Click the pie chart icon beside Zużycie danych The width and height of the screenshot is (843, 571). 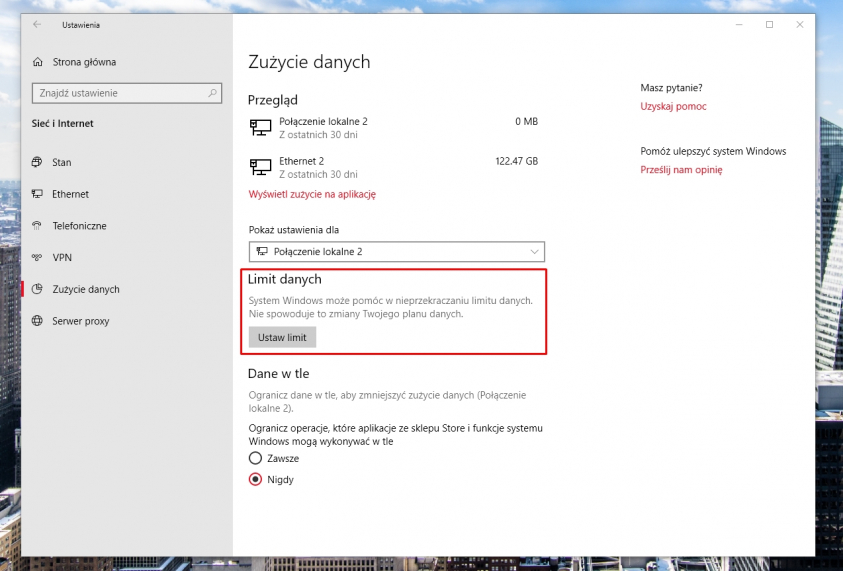click(x=37, y=289)
